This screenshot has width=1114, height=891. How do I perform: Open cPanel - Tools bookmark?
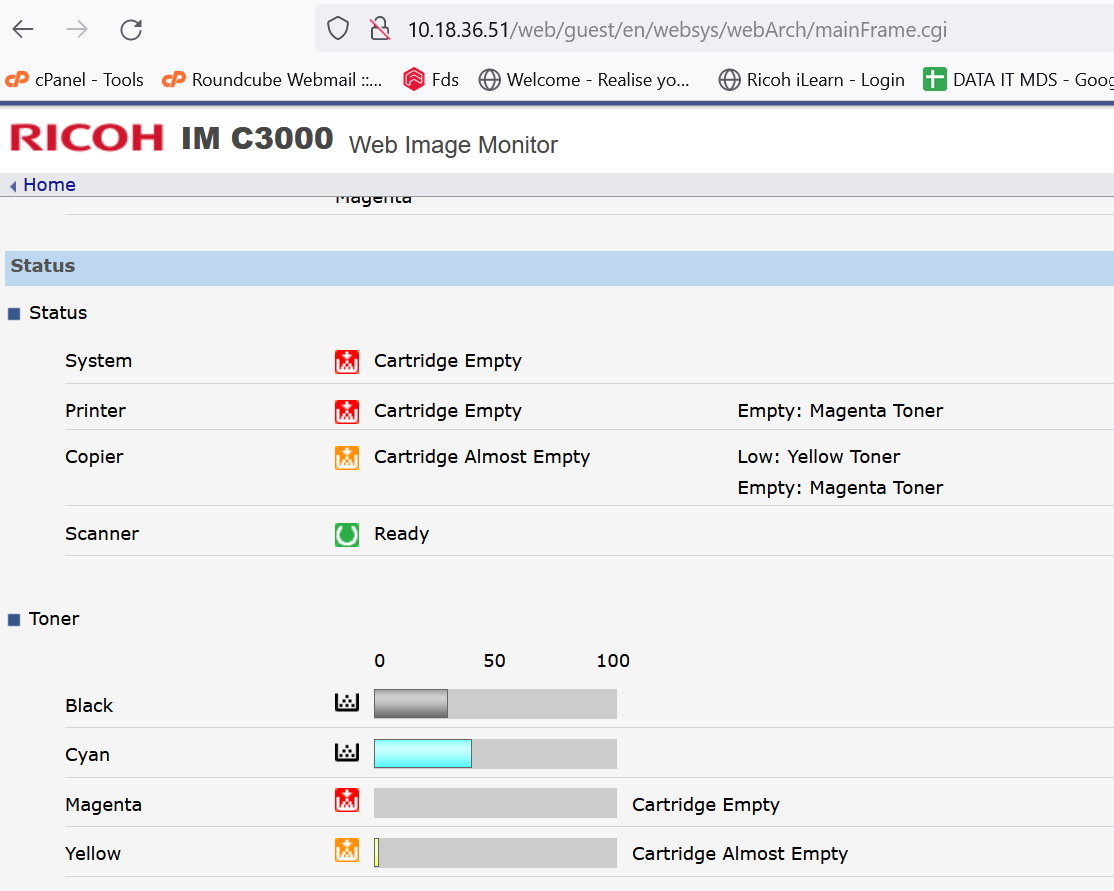[75, 80]
